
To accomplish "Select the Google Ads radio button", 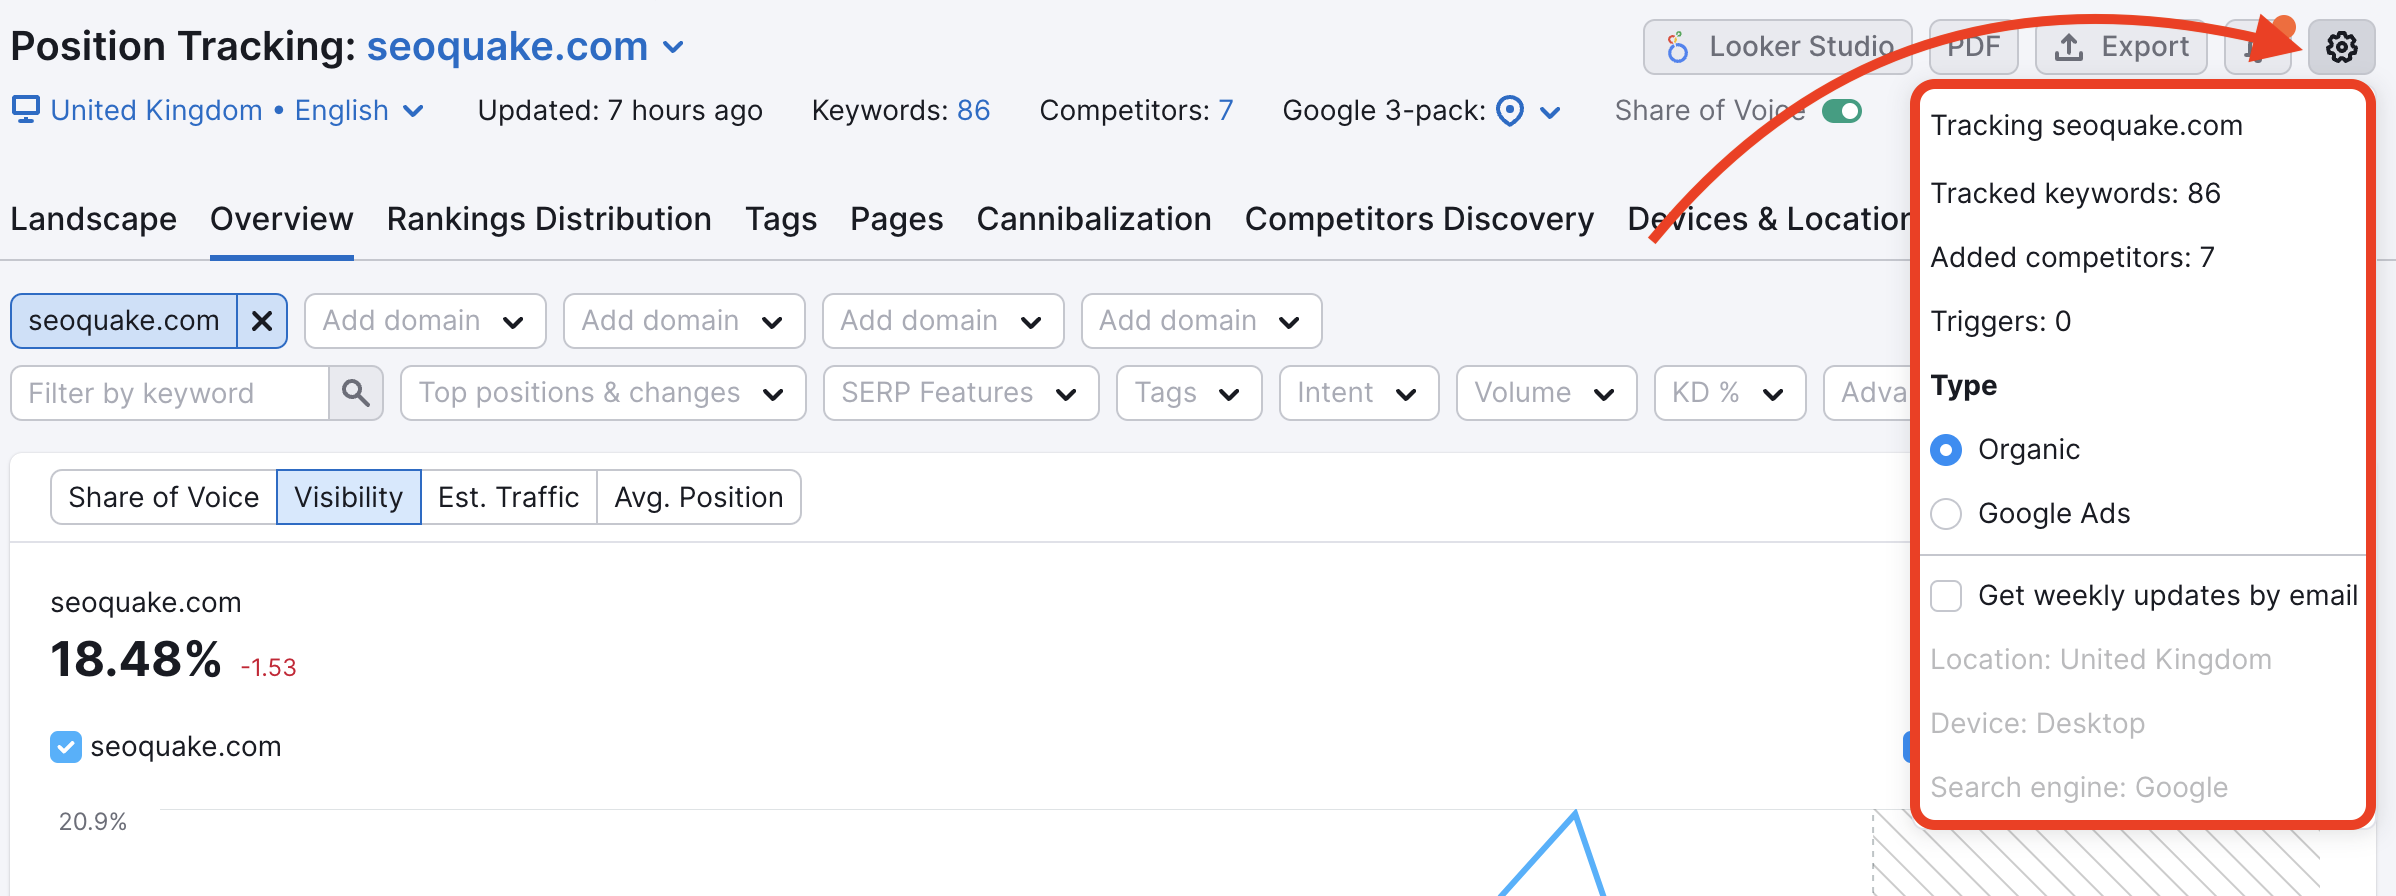I will 1946,514.
